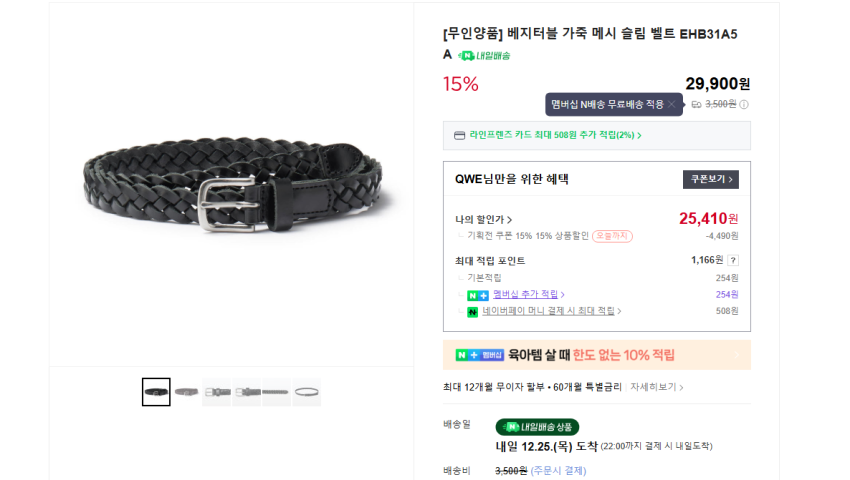The width and height of the screenshot is (850, 480).
Task: Click the 내일배송 badge beside title
Action: [x=484, y=55]
